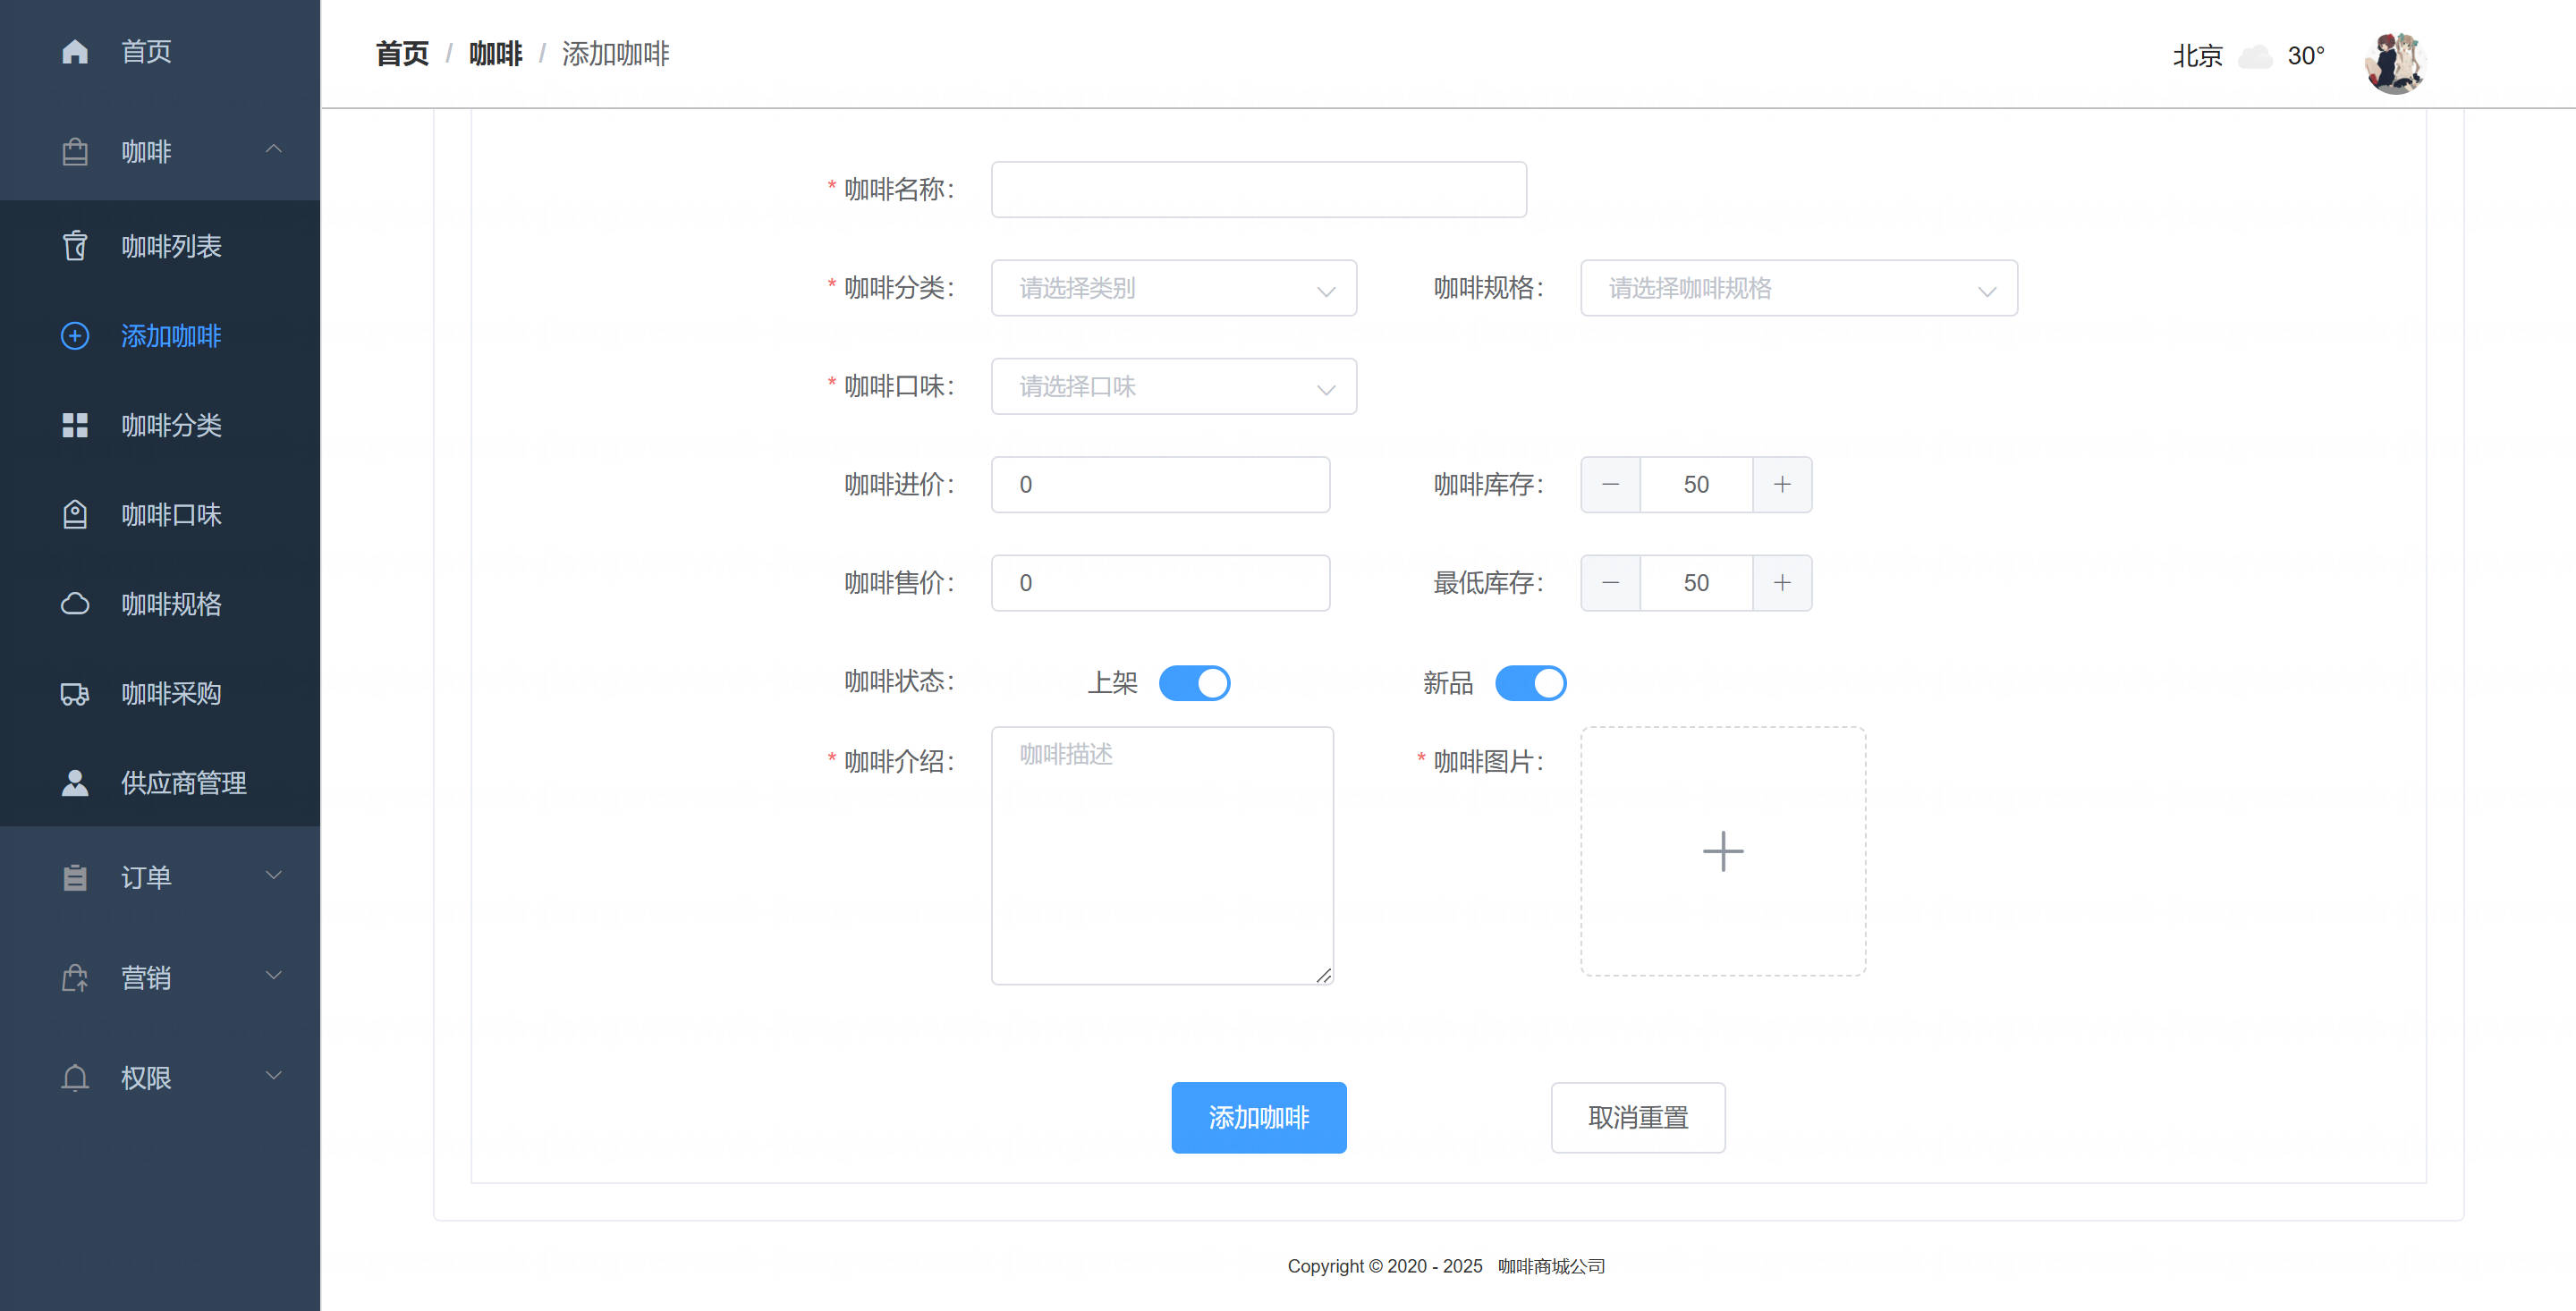
Task: Open 咖啡采购 menu item
Action: pos(160,694)
